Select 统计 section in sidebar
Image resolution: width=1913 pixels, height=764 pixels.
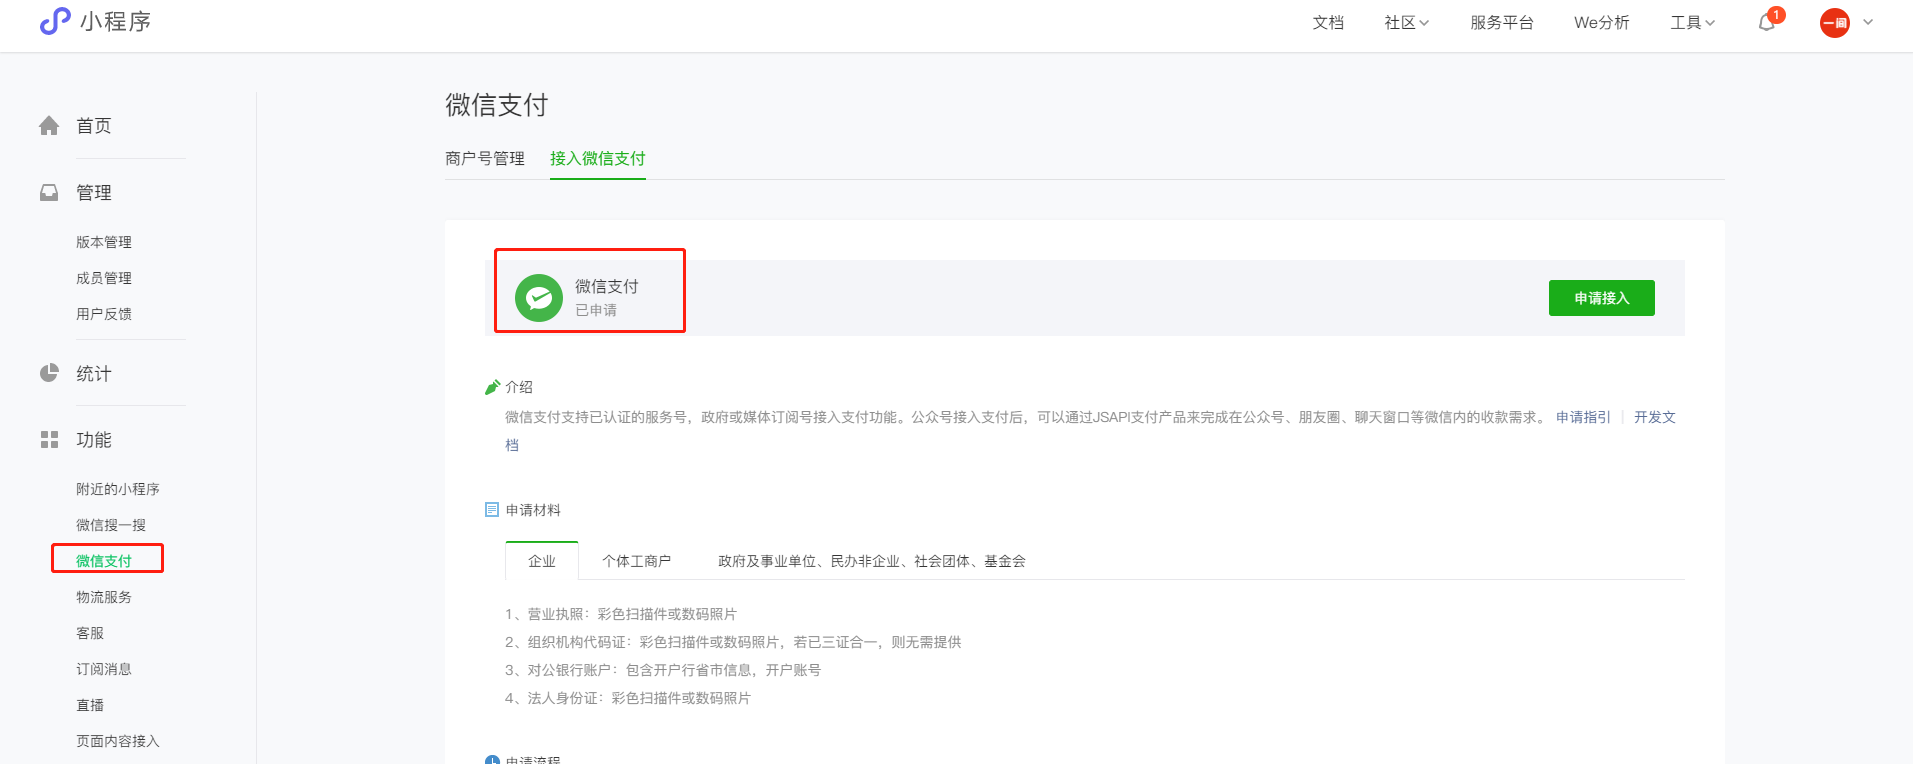point(94,374)
